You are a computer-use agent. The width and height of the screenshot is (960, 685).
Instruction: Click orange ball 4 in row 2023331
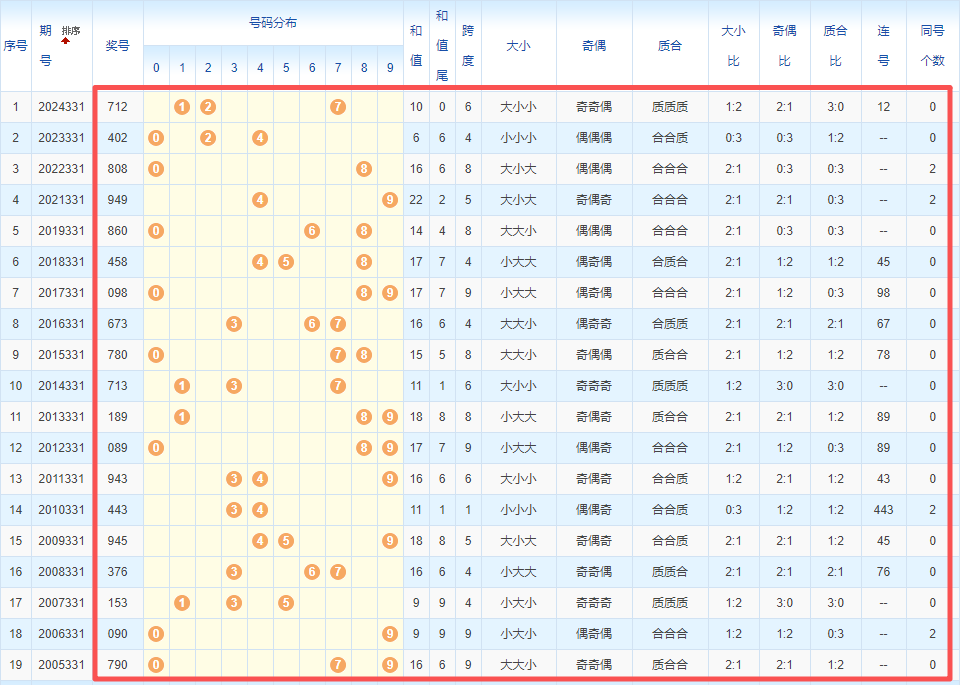260,138
